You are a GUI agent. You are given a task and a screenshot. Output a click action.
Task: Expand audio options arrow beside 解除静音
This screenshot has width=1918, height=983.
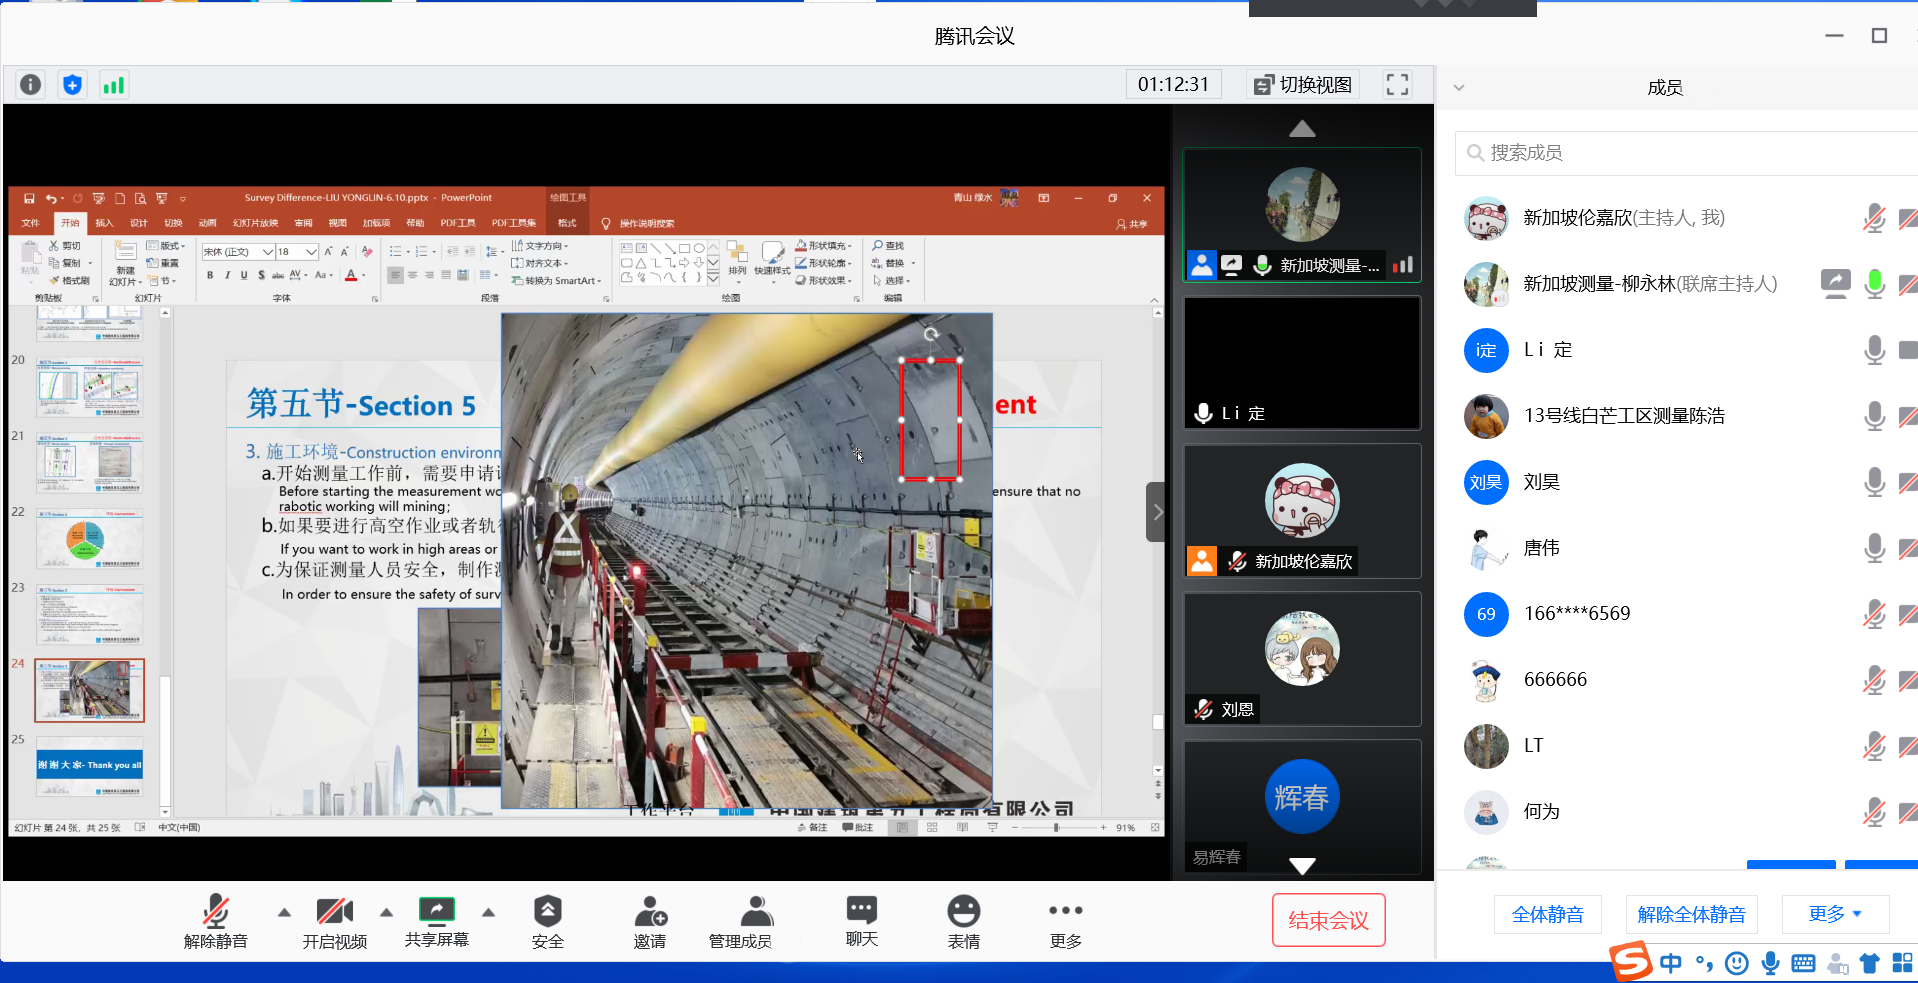click(285, 912)
